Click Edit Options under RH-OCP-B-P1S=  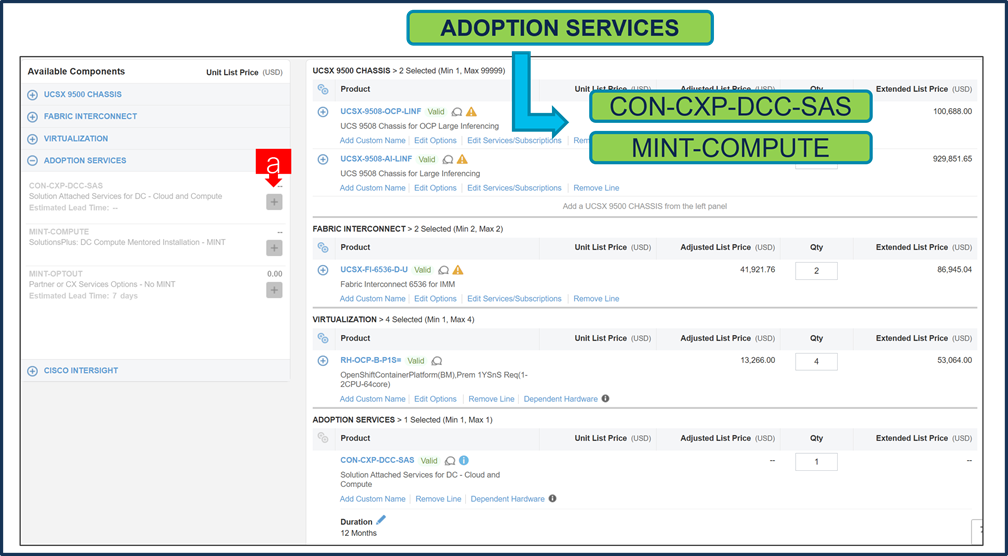point(435,399)
